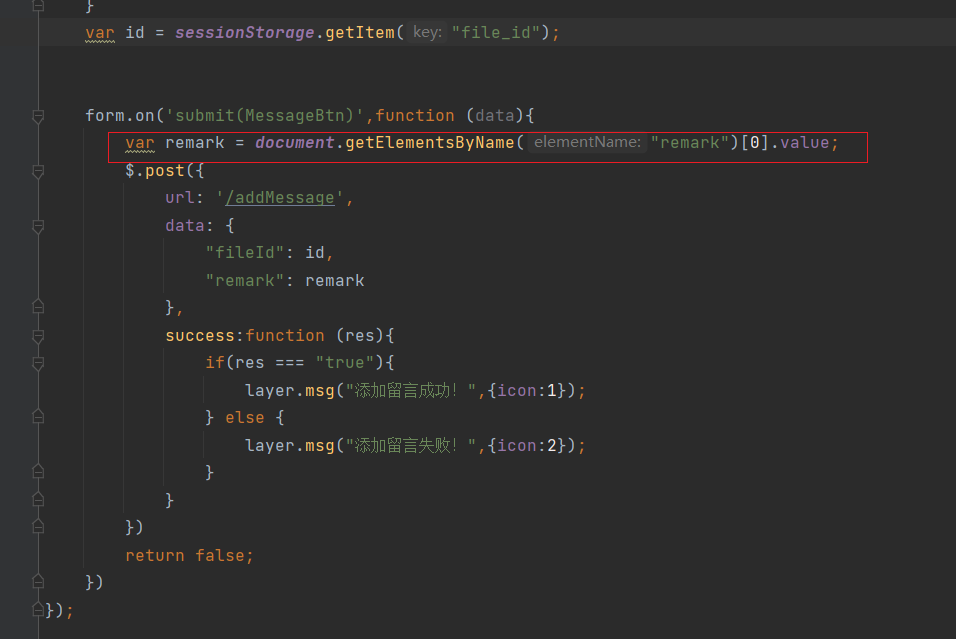Click fold end marker beside $.post closing })
956x639 pixels.
coord(38,527)
